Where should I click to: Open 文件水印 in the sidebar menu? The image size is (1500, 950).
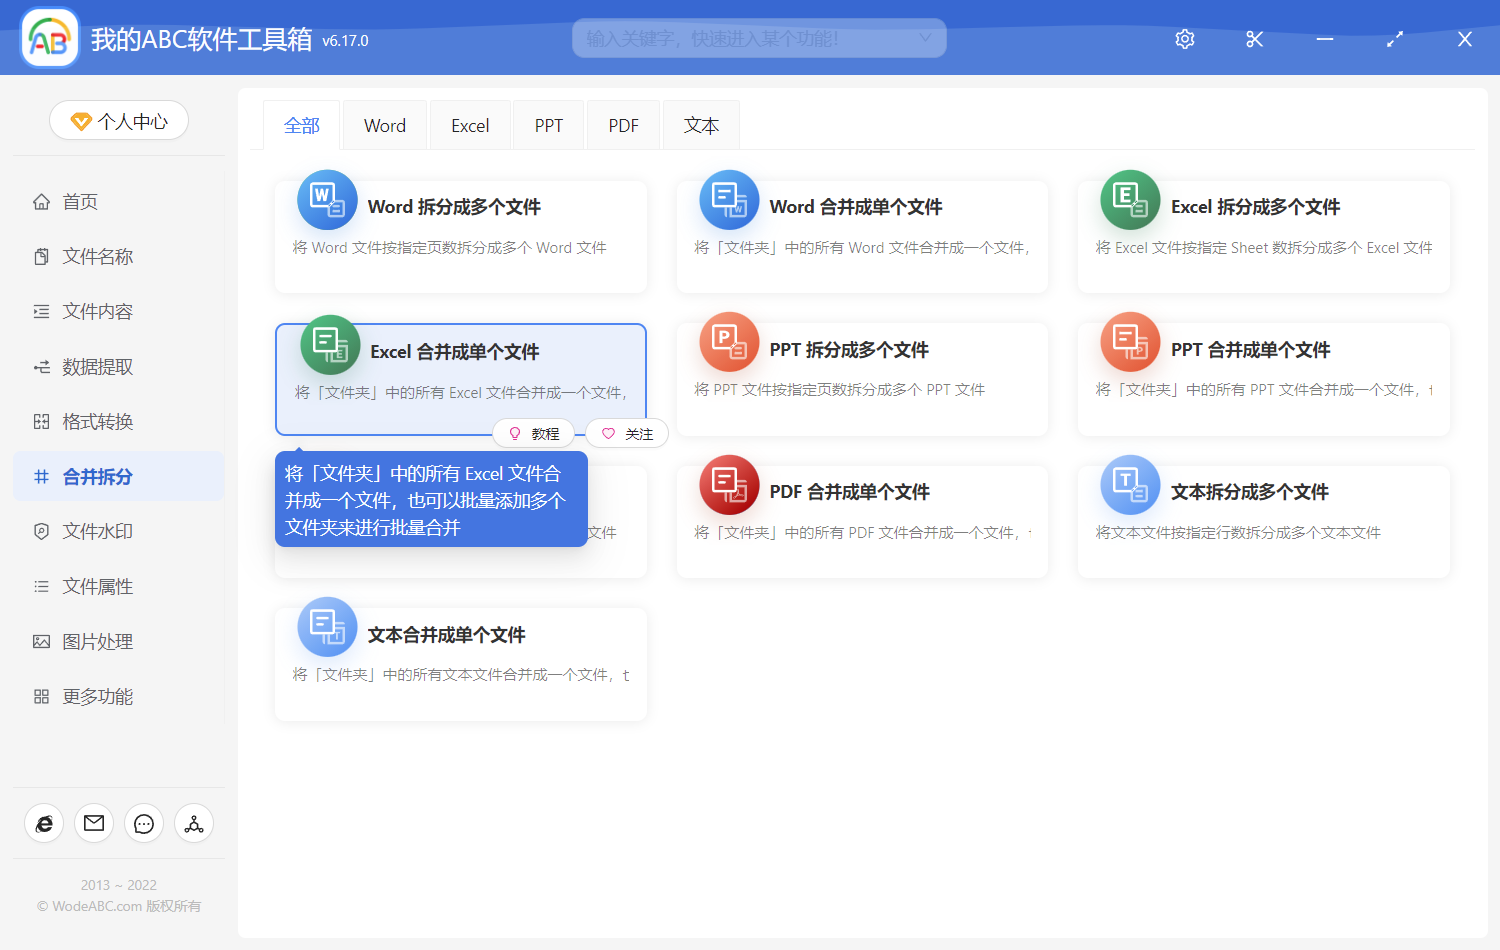coord(97,532)
